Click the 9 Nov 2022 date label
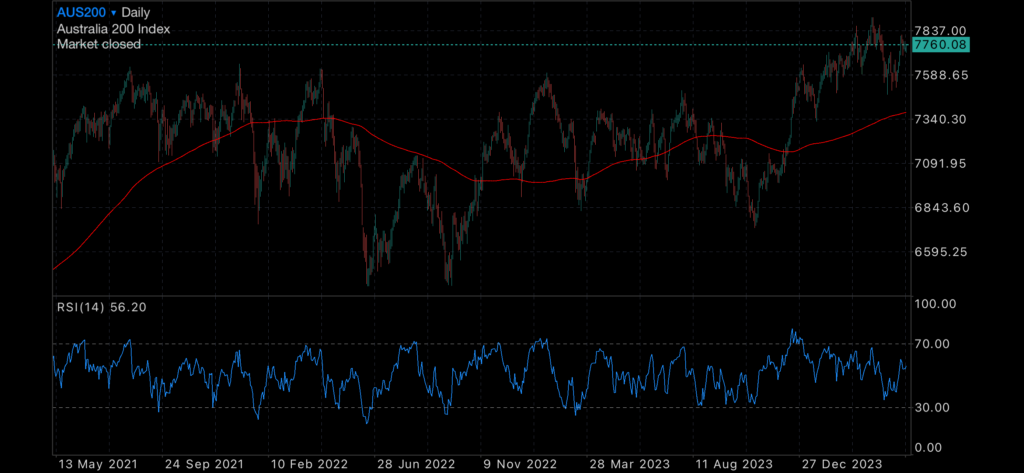This screenshot has width=1024, height=473. [518, 465]
